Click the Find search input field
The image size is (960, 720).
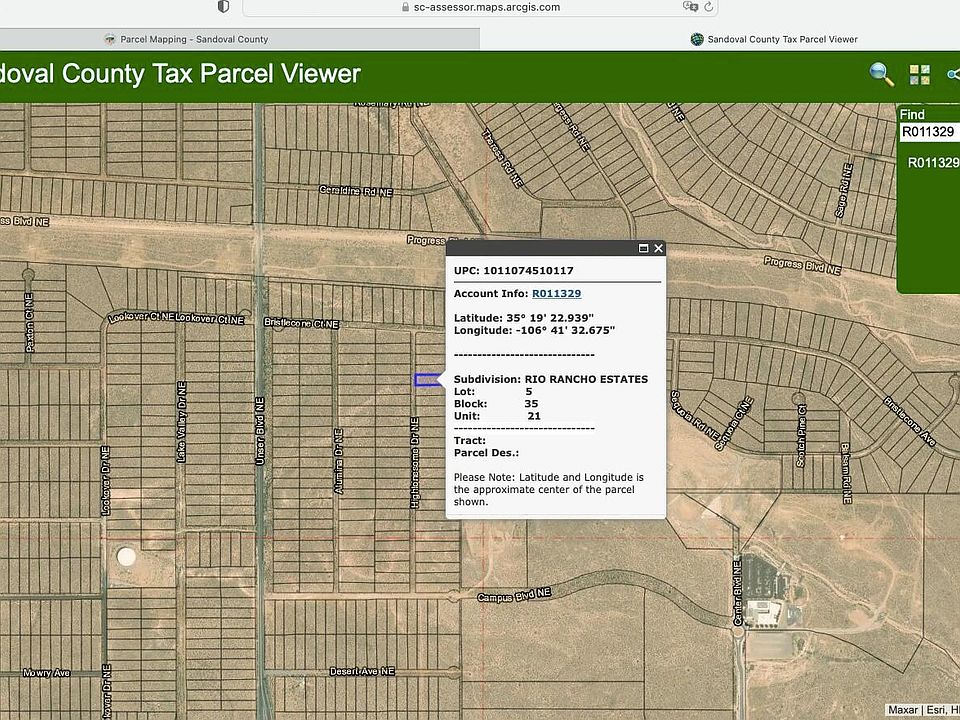tap(929, 131)
